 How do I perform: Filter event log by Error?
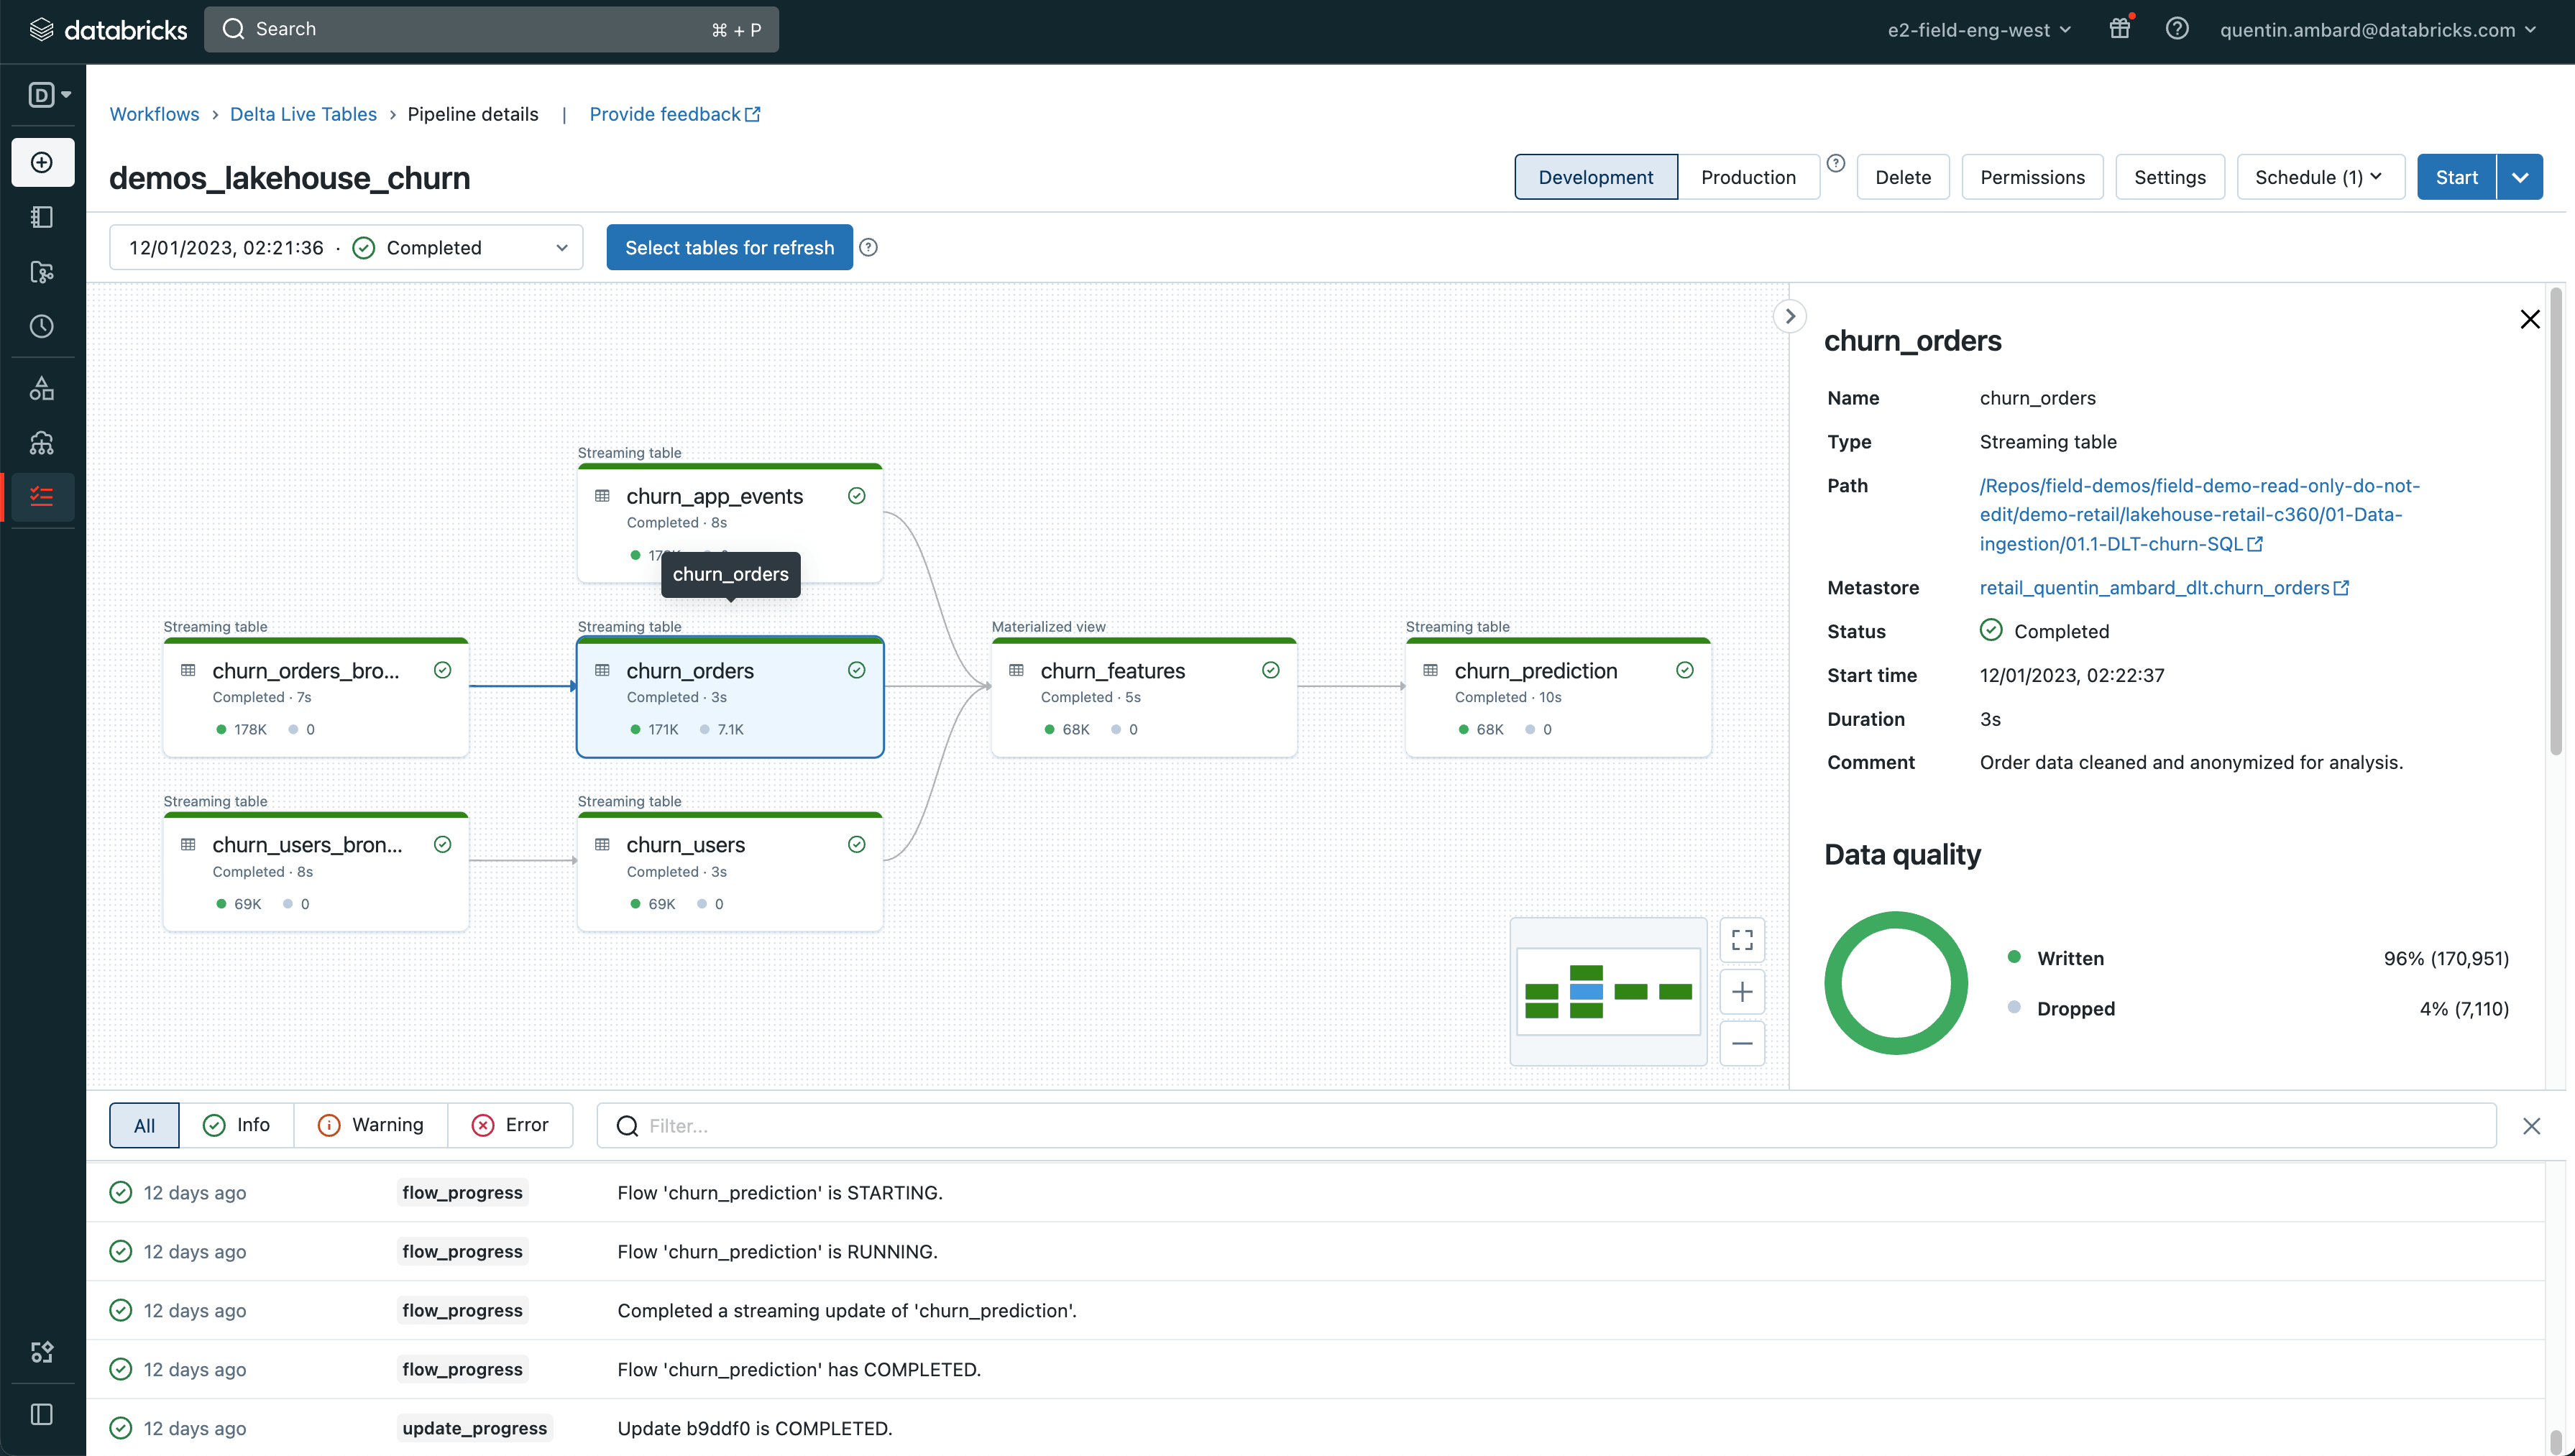510,1125
